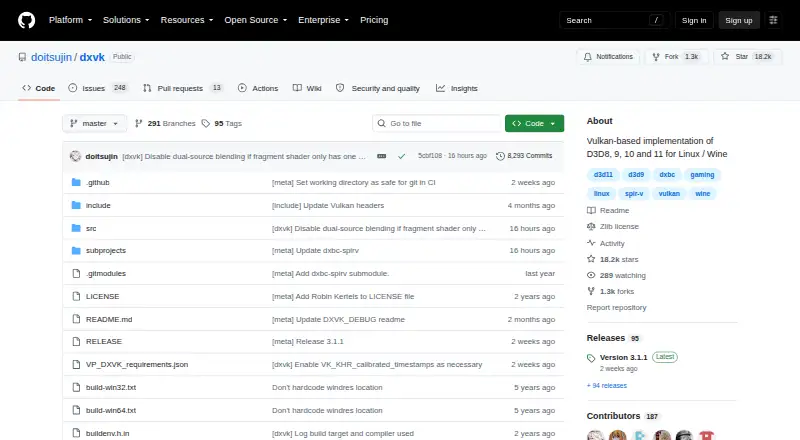800x440 pixels.
Task: Click the eye icon beside 289 watching
Action: 591,275
